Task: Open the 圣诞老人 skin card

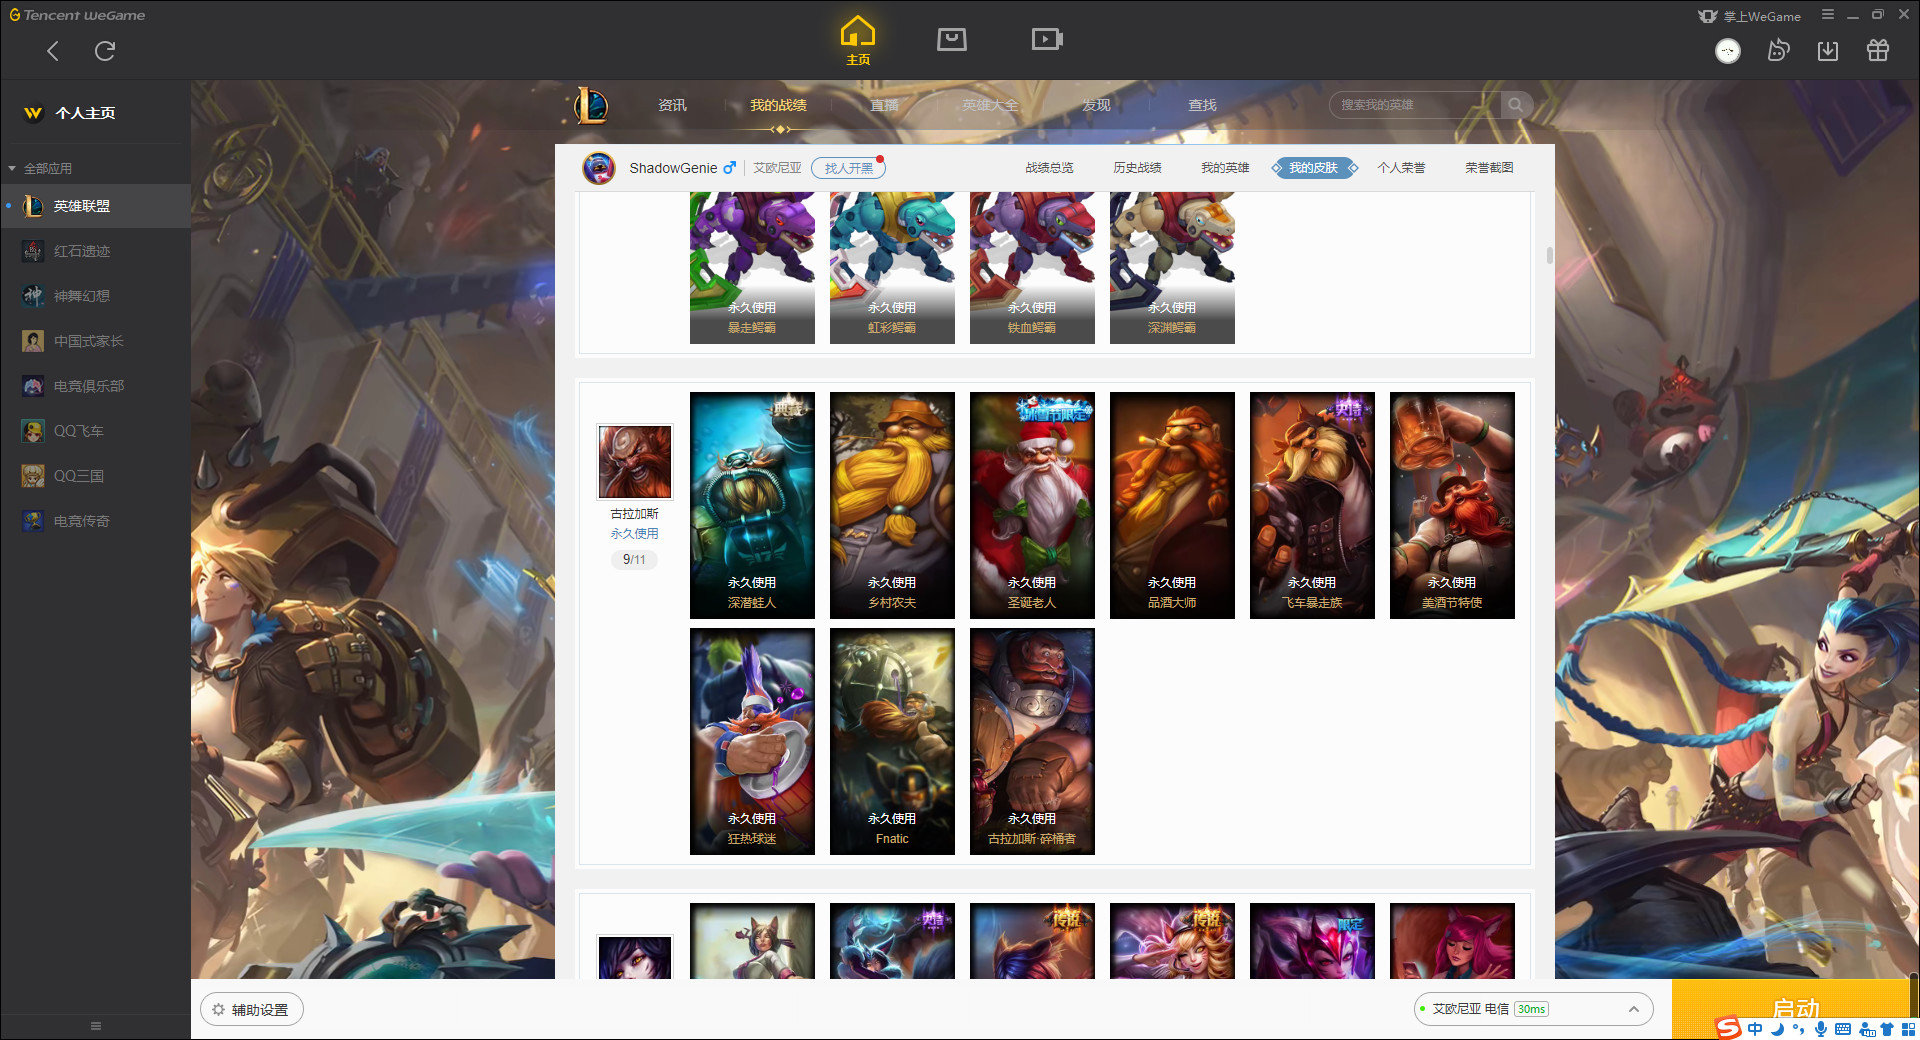Action: [x=1032, y=505]
